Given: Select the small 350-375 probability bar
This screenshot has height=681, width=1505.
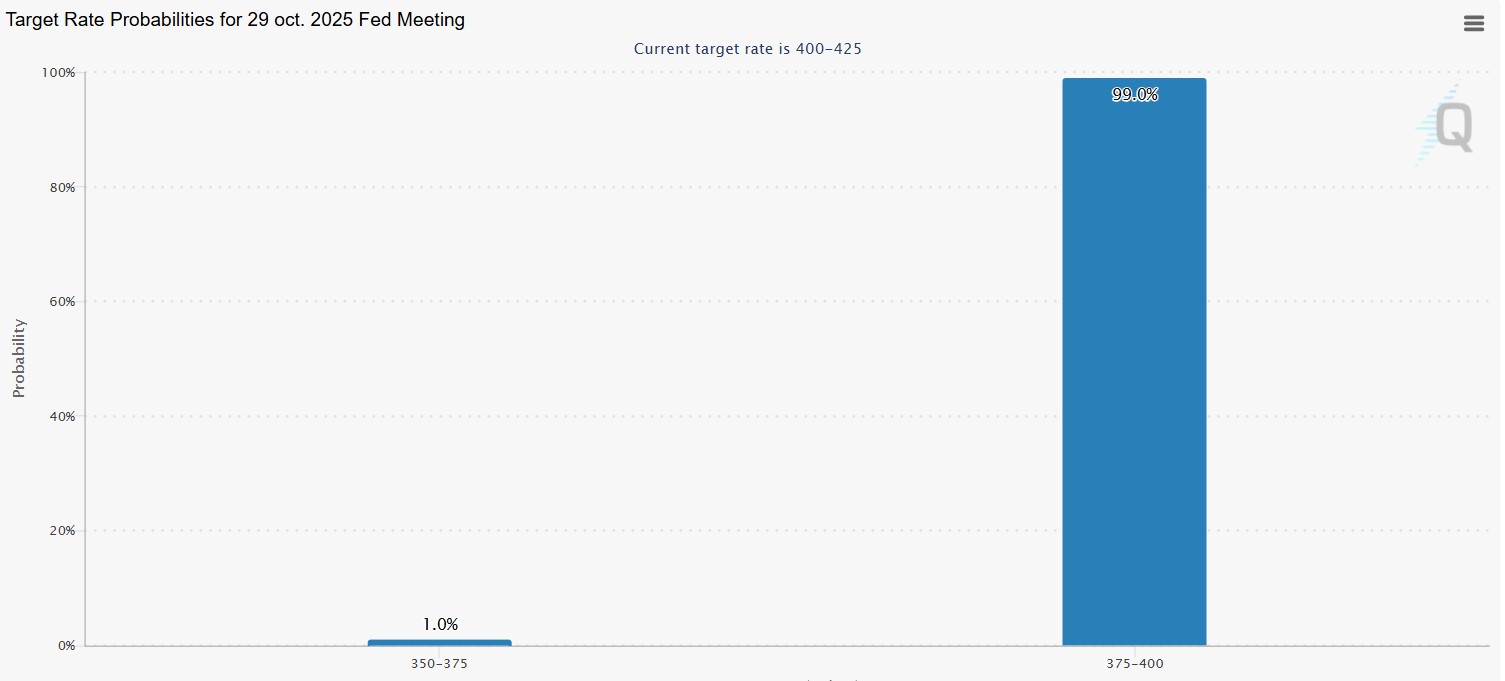Looking at the screenshot, I should (x=439, y=642).
